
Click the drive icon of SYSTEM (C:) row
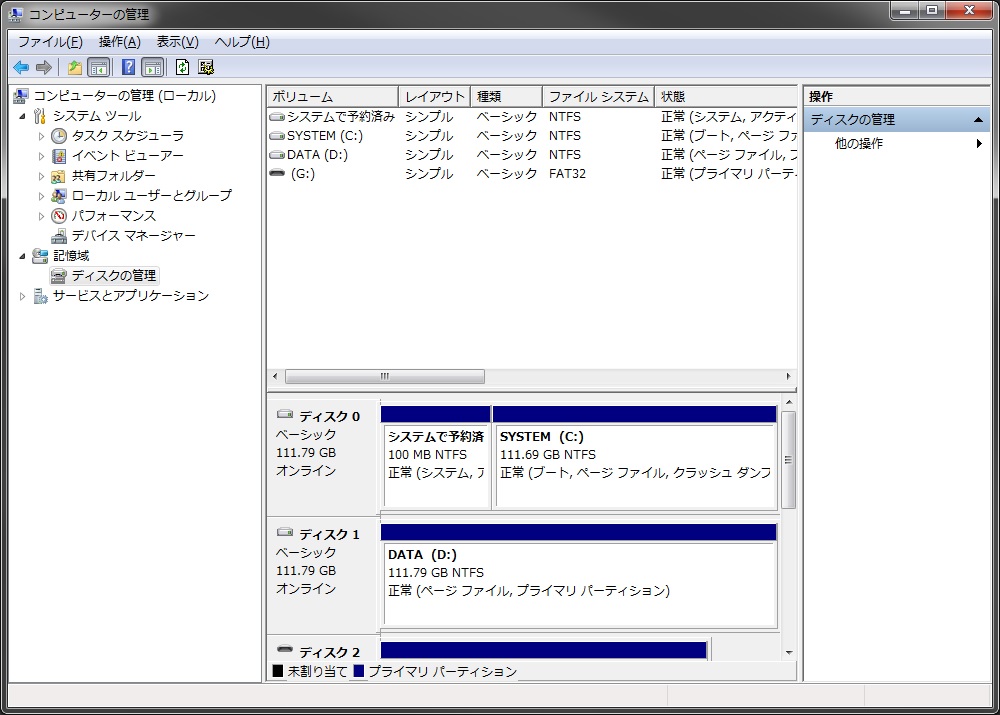coord(277,136)
